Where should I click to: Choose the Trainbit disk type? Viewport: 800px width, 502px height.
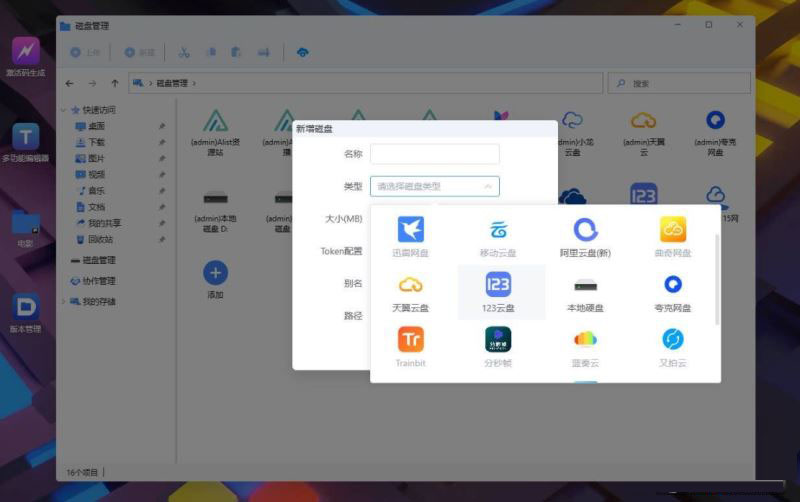(x=410, y=347)
